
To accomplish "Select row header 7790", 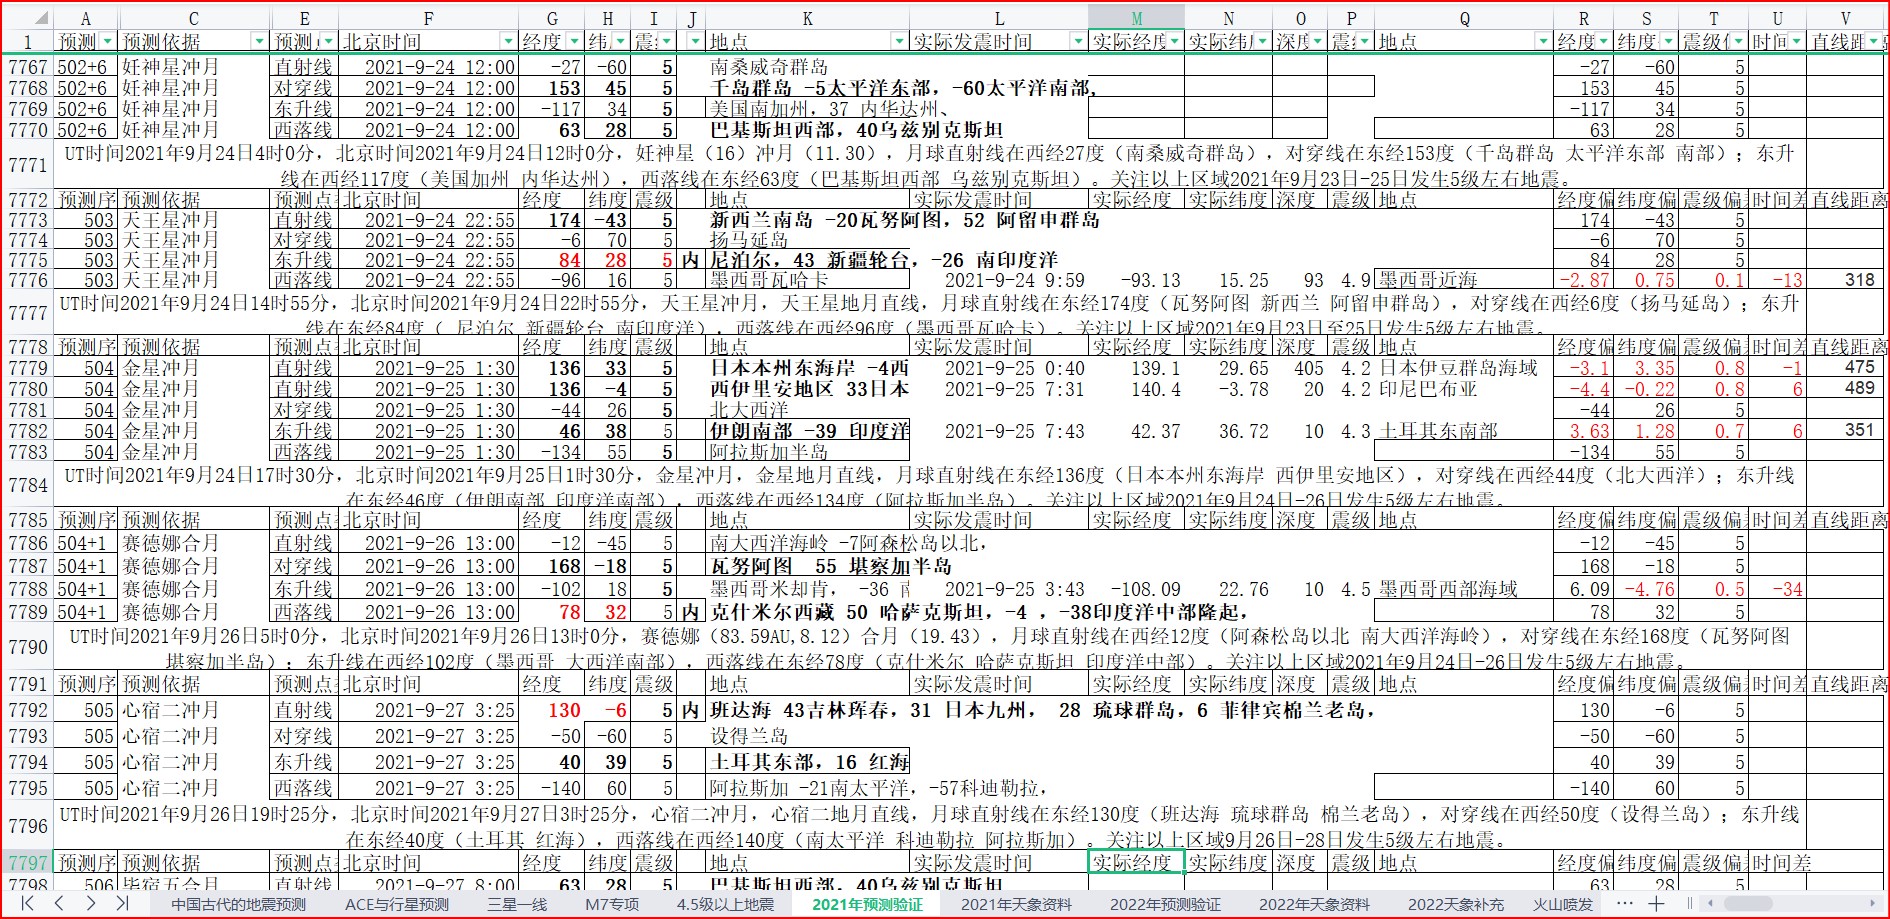I will 28,647.
